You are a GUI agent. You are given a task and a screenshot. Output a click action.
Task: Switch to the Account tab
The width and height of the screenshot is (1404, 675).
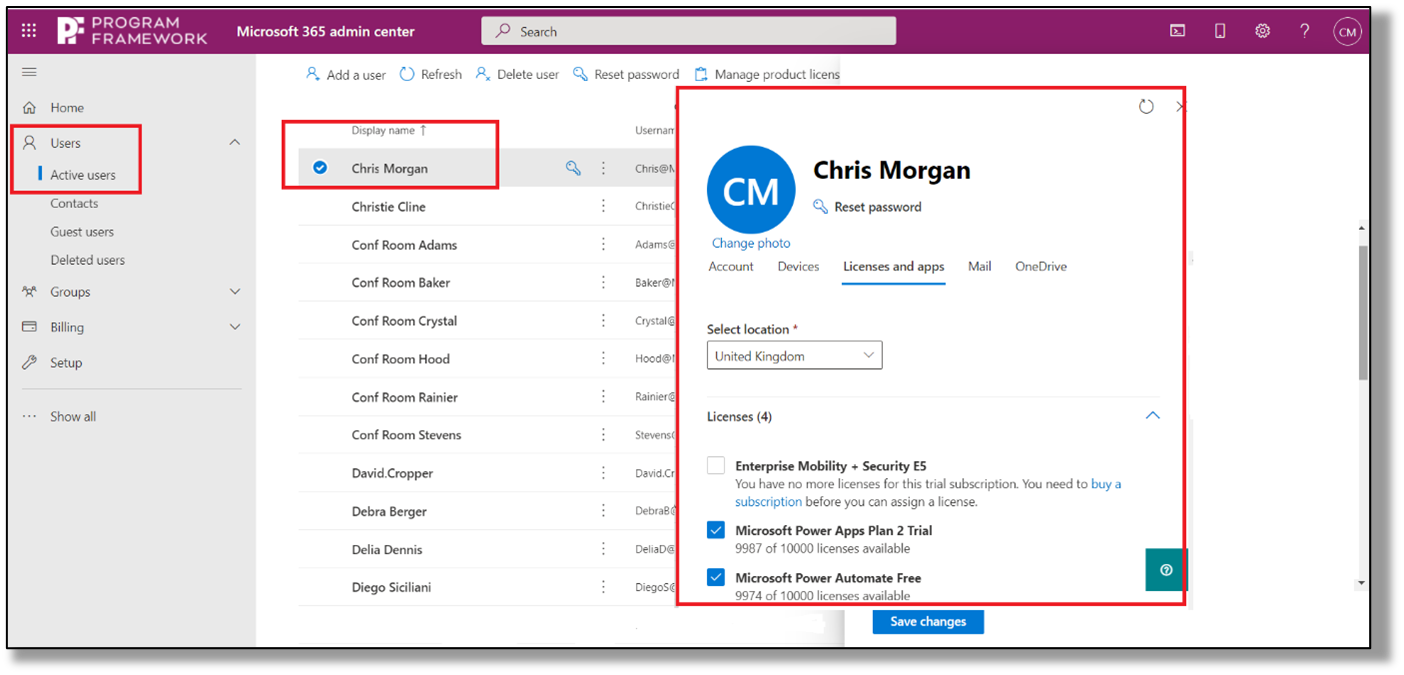(x=731, y=267)
